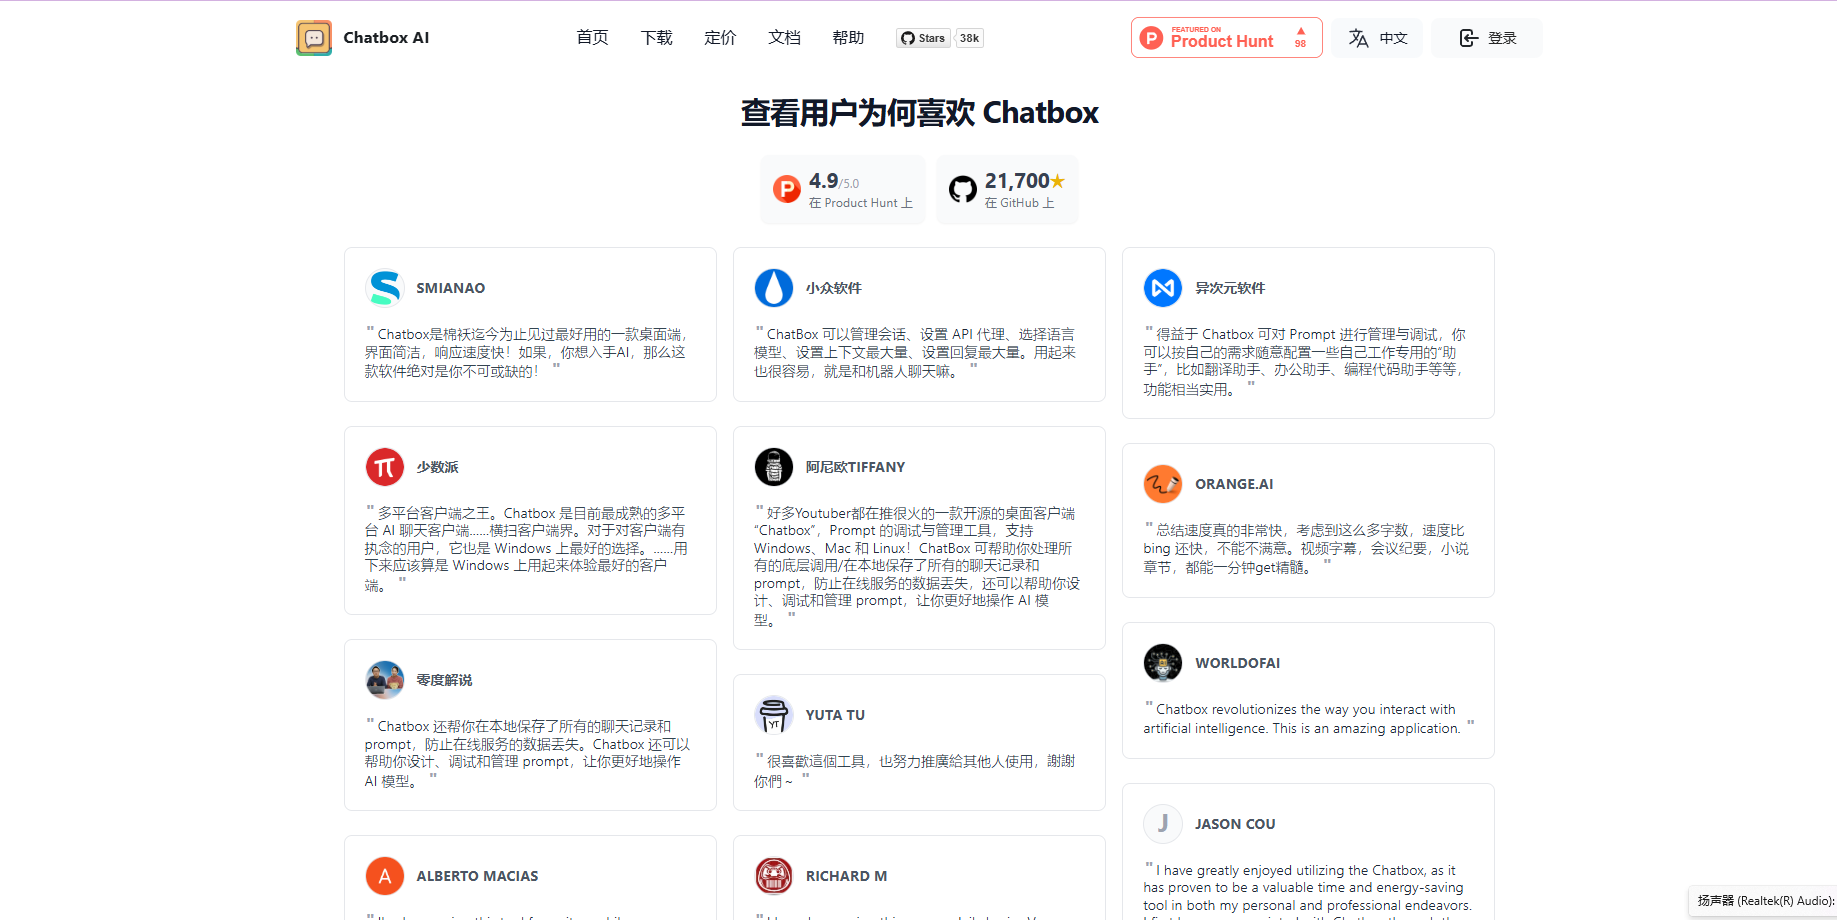1837x920 pixels.
Task: Click the ORANGE.AI reviewer name
Action: point(1234,484)
